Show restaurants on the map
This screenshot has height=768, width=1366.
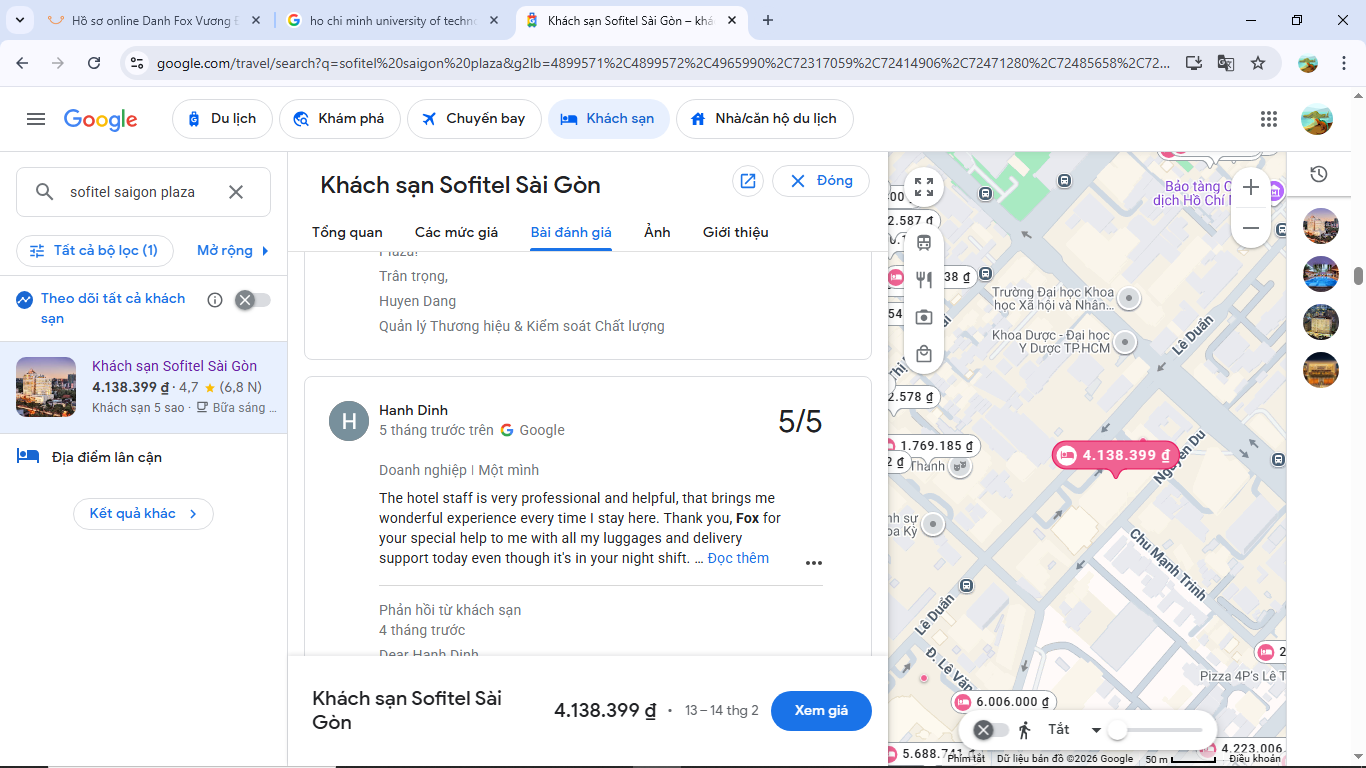click(x=924, y=280)
